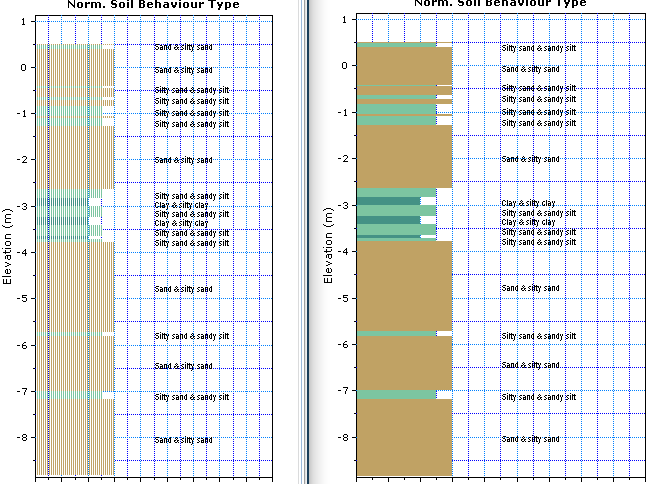Click elevation tick -5 on the right chart
Screen dimensions: 654x484
click(343, 298)
